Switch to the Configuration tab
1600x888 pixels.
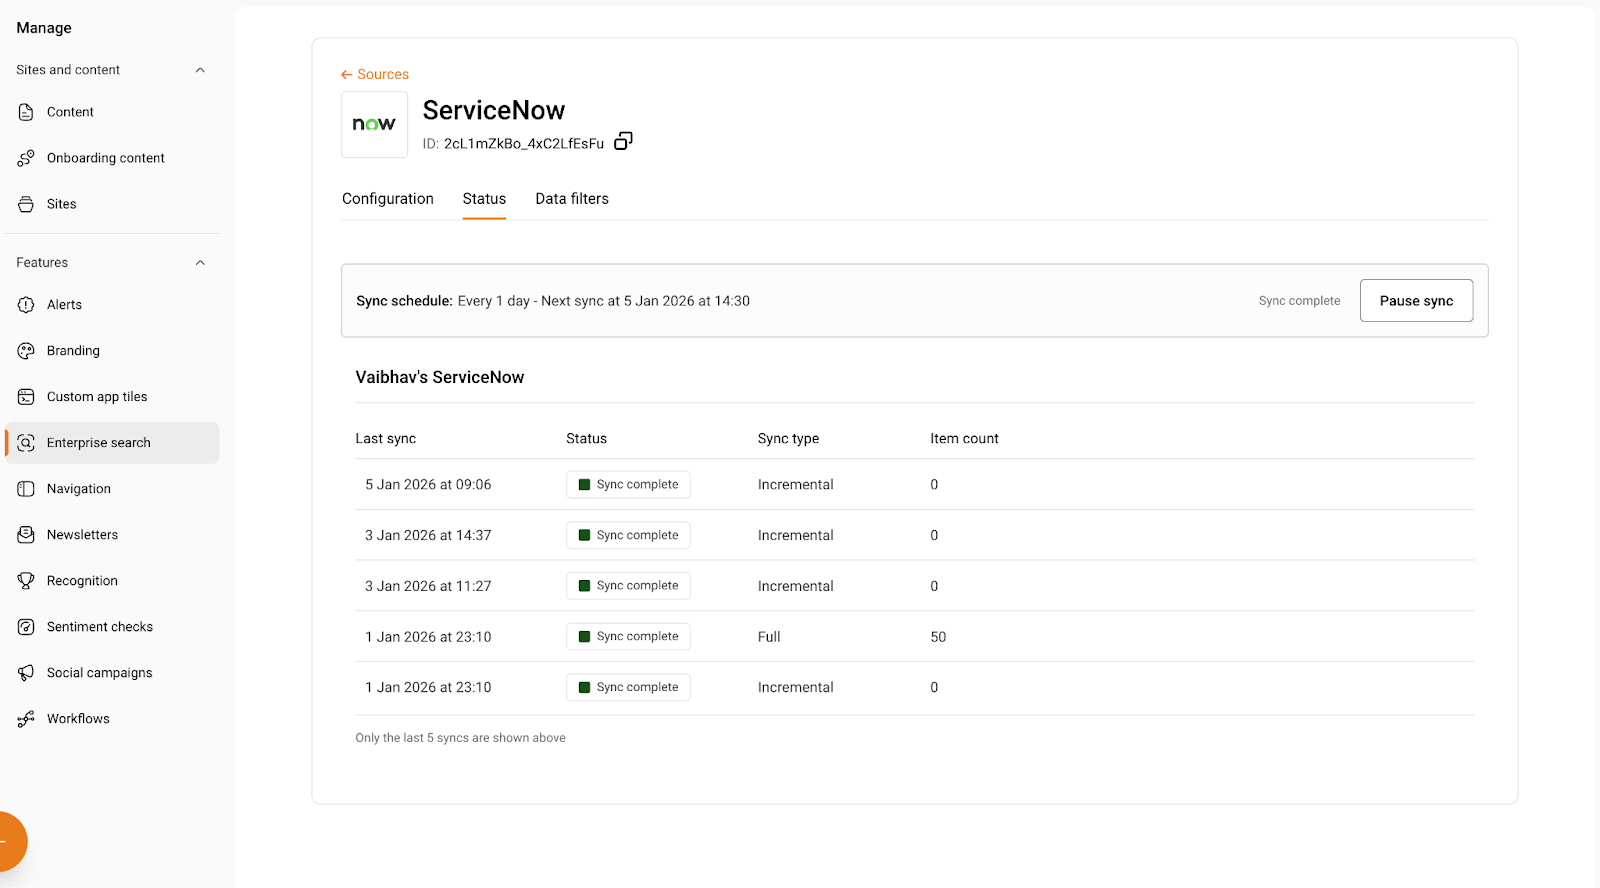click(388, 199)
